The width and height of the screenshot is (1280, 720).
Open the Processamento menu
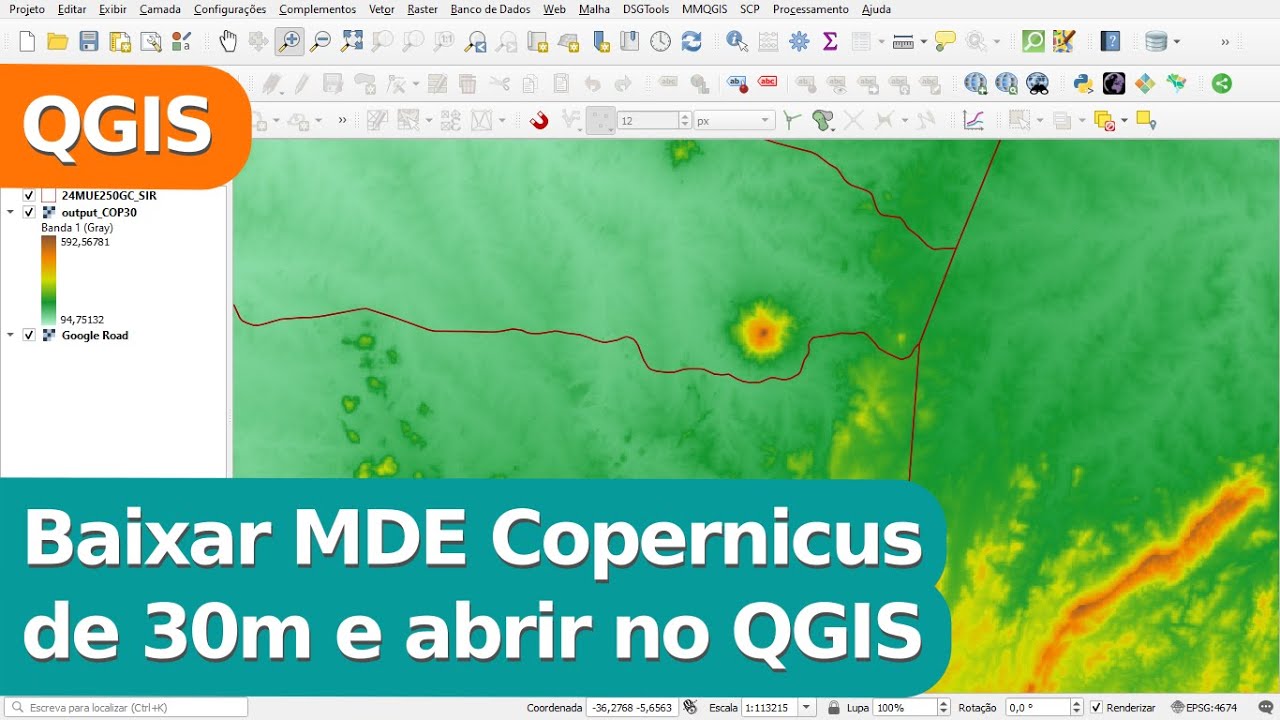pos(811,9)
